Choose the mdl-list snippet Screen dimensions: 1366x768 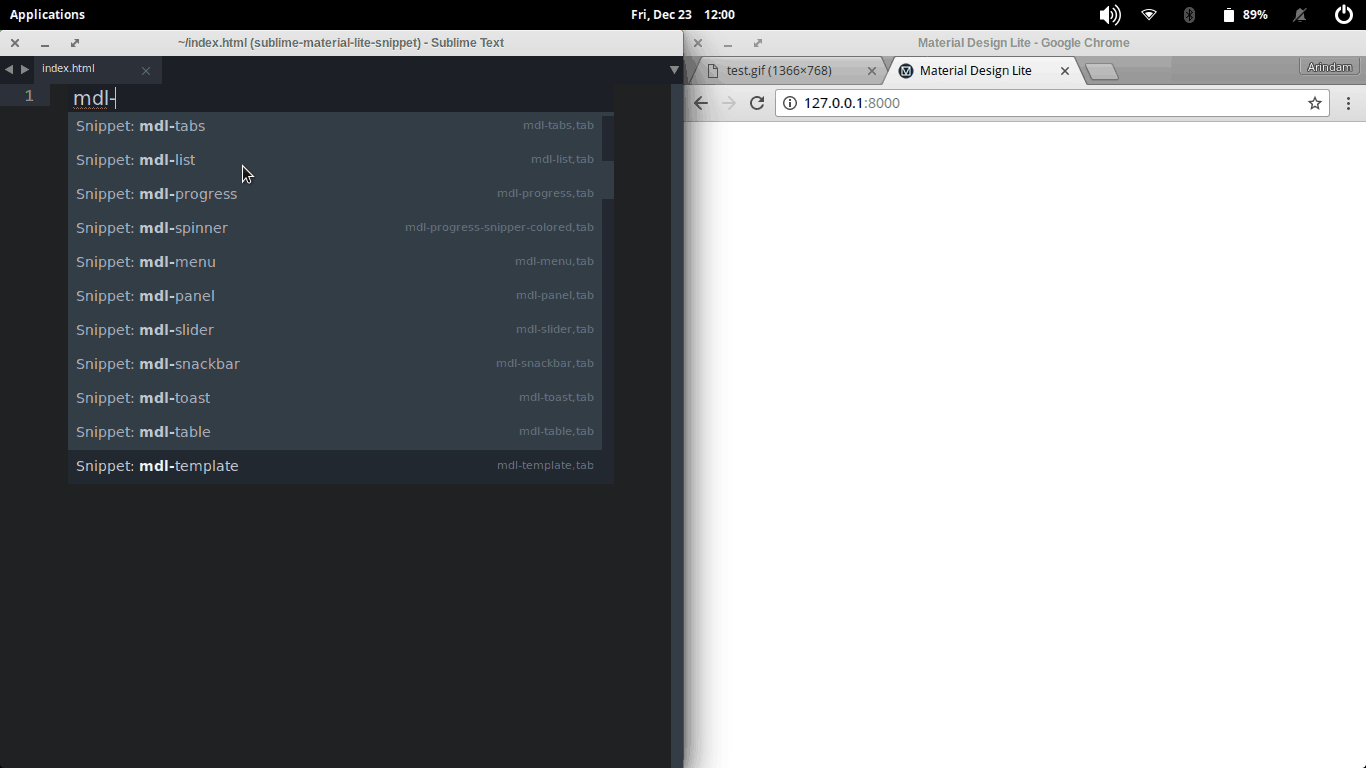[335, 160]
